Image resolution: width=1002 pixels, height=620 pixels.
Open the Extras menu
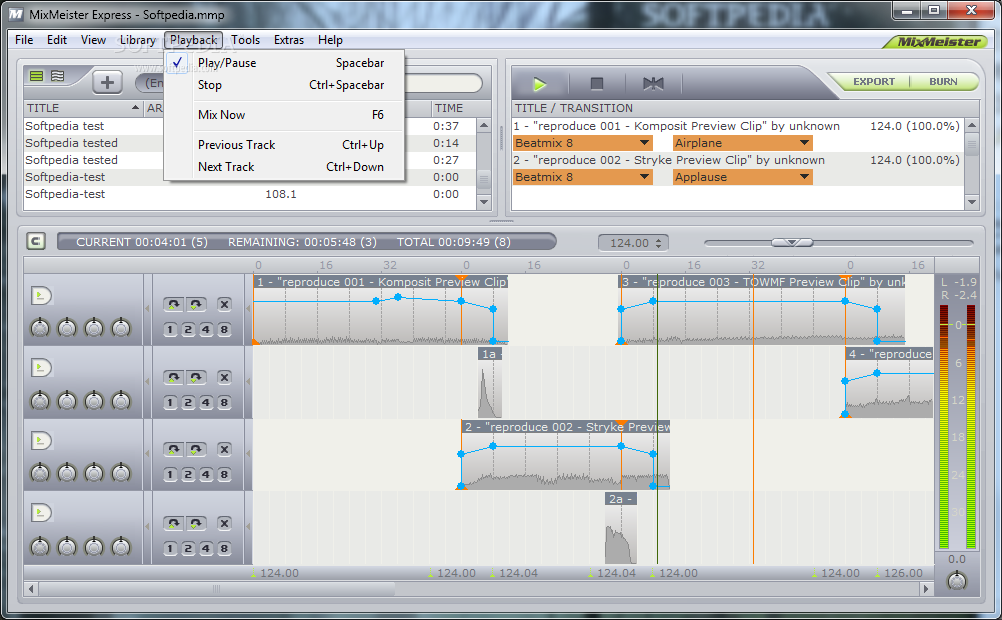289,40
